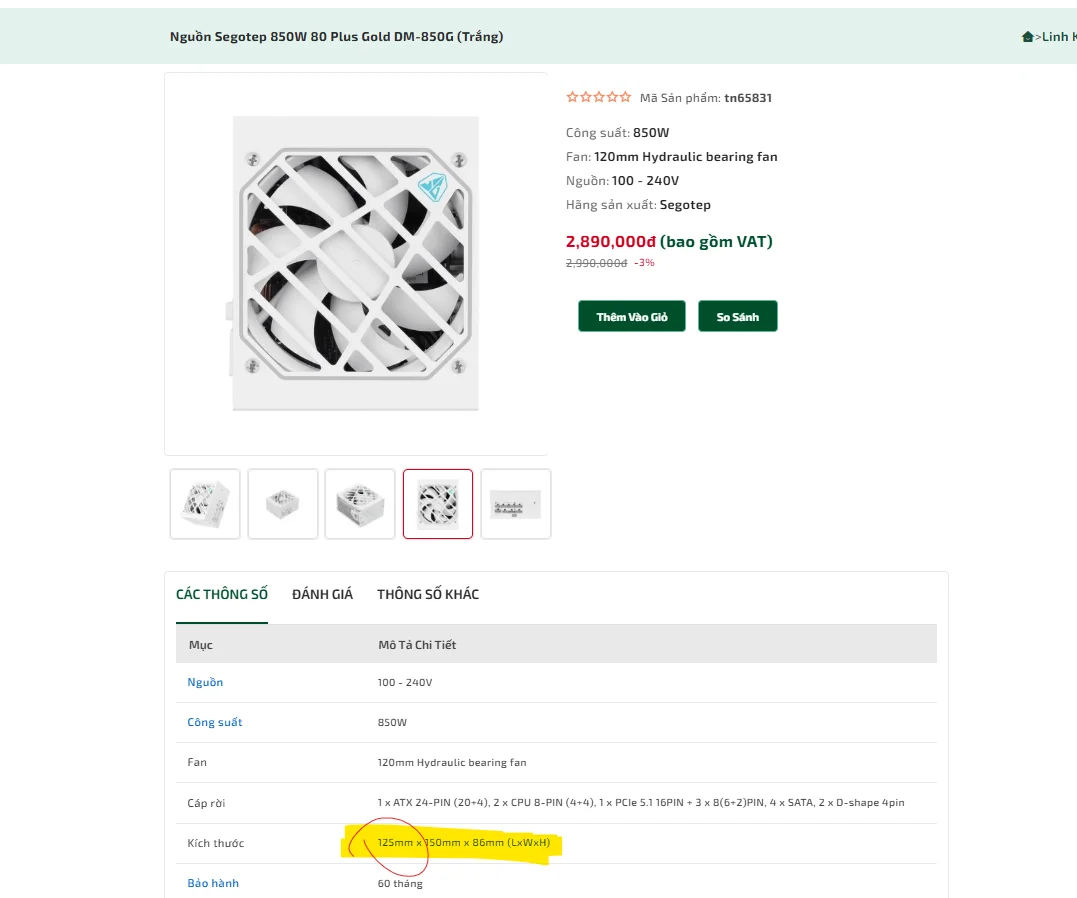Click the first rating star
The image size is (1077, 898).
click(x=572, y=97)
